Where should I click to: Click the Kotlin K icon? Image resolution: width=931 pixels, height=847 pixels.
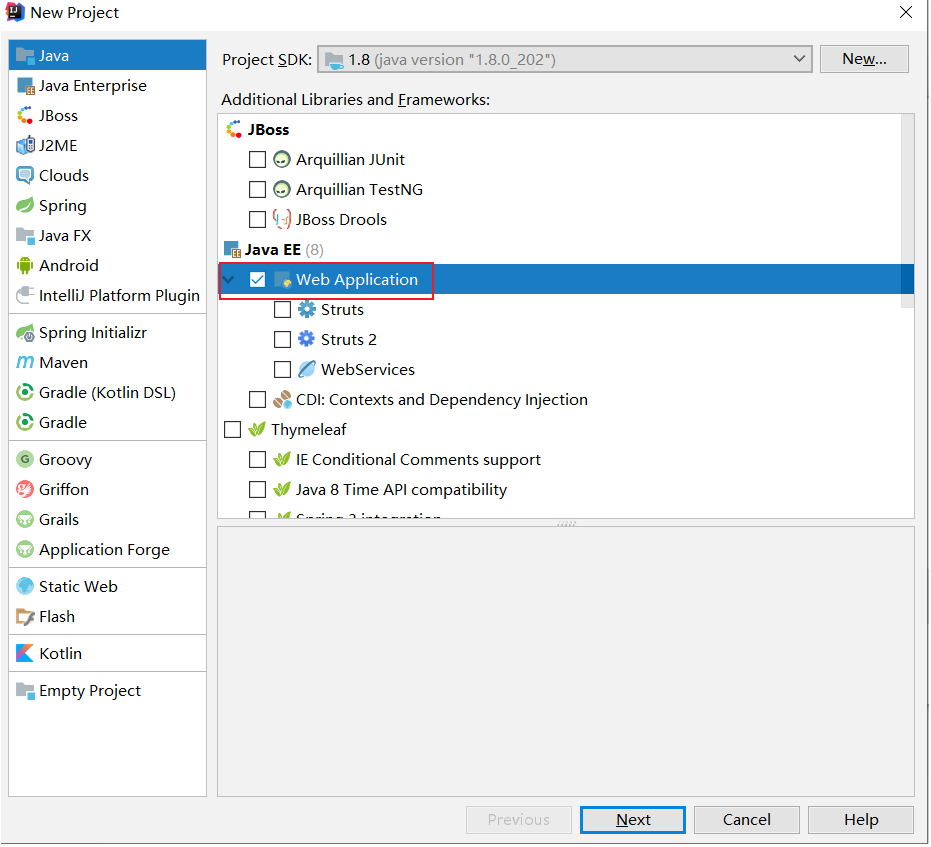[25, 654]
